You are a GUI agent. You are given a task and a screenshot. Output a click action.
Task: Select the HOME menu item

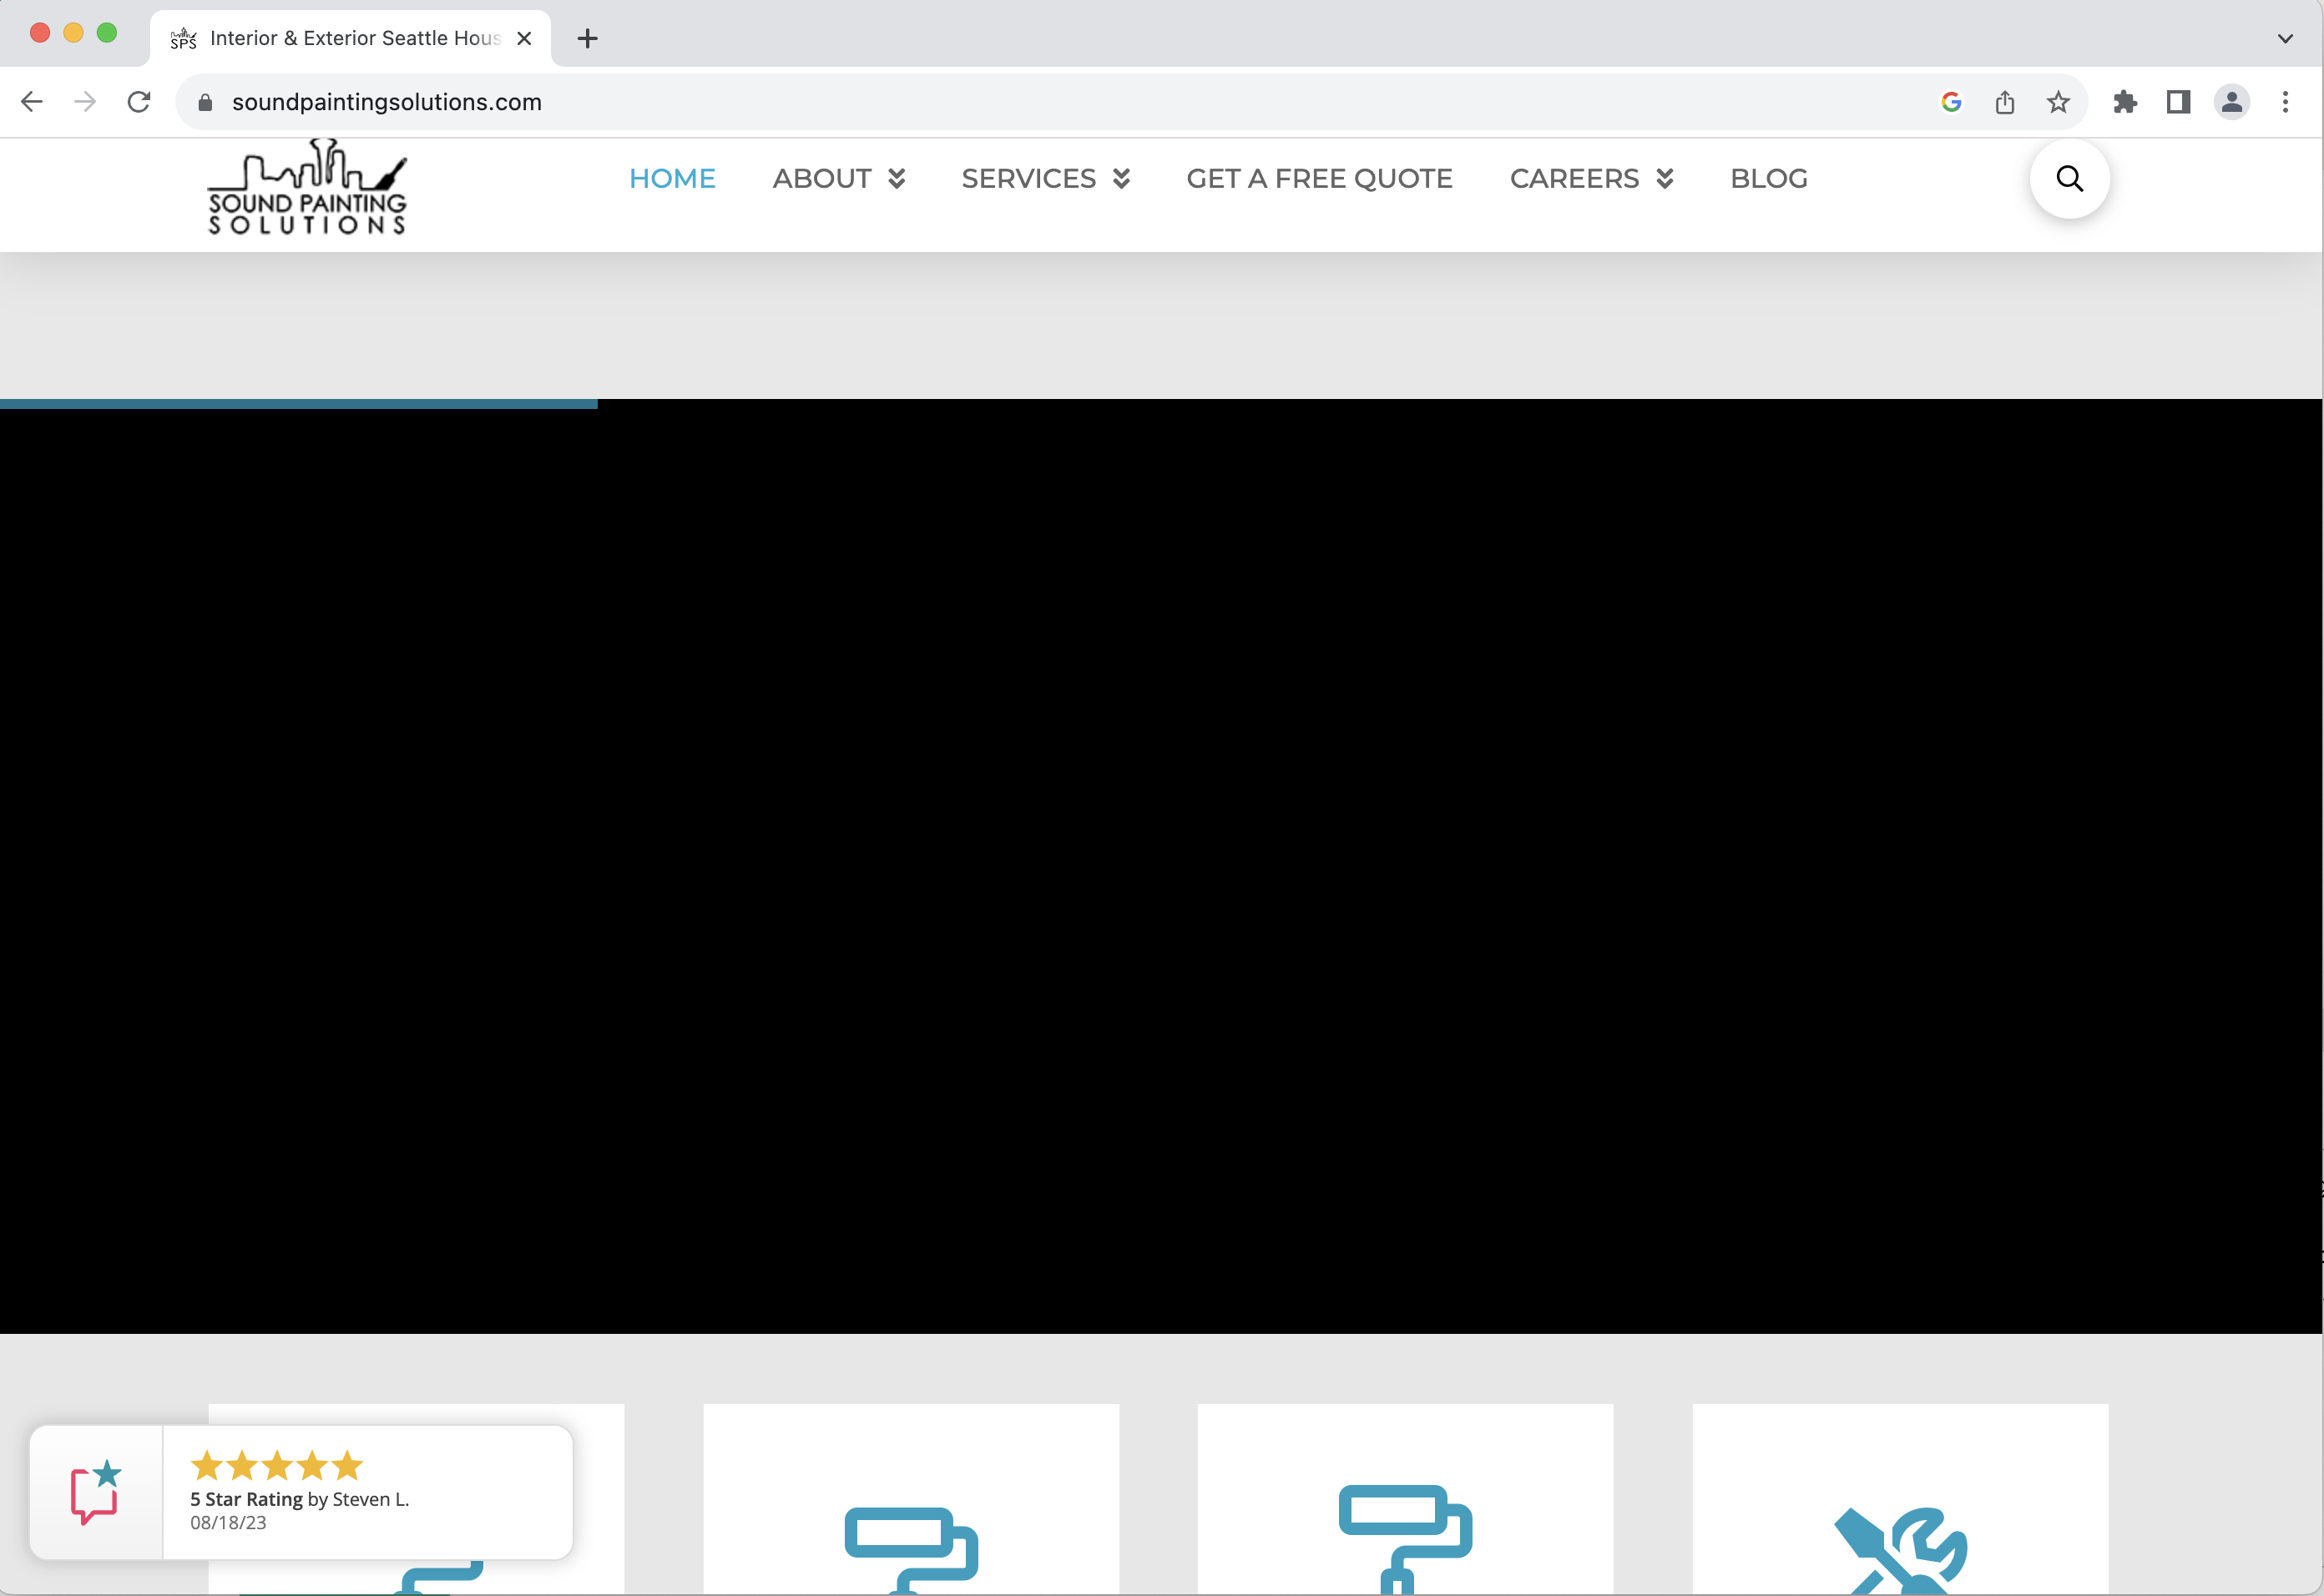pos(672,179)
